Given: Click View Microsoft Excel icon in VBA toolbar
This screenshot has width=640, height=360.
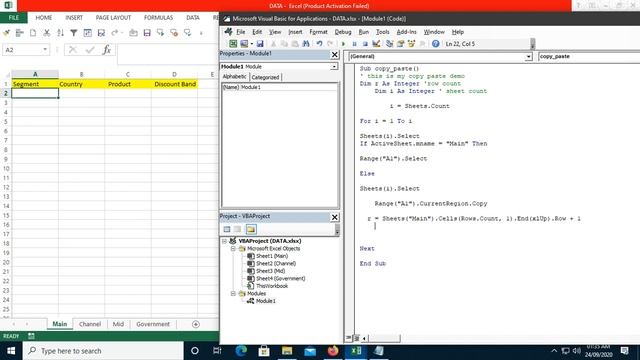Looking at the screenshot, I should tap(233, 44).
